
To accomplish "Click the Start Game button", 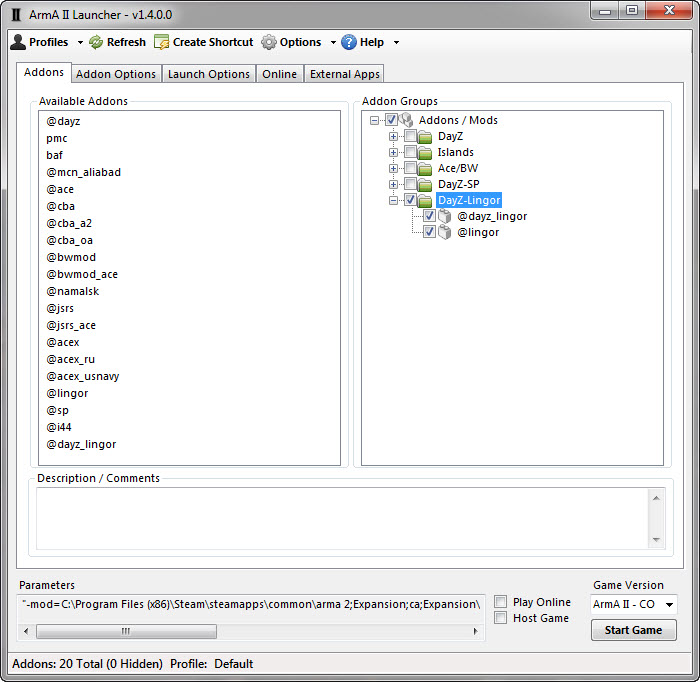I will tap(633, 630).
